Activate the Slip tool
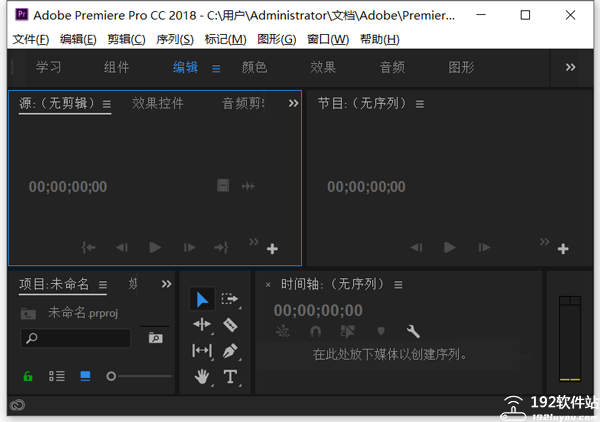This screenshot has height=422, width=600. point(202,351)
